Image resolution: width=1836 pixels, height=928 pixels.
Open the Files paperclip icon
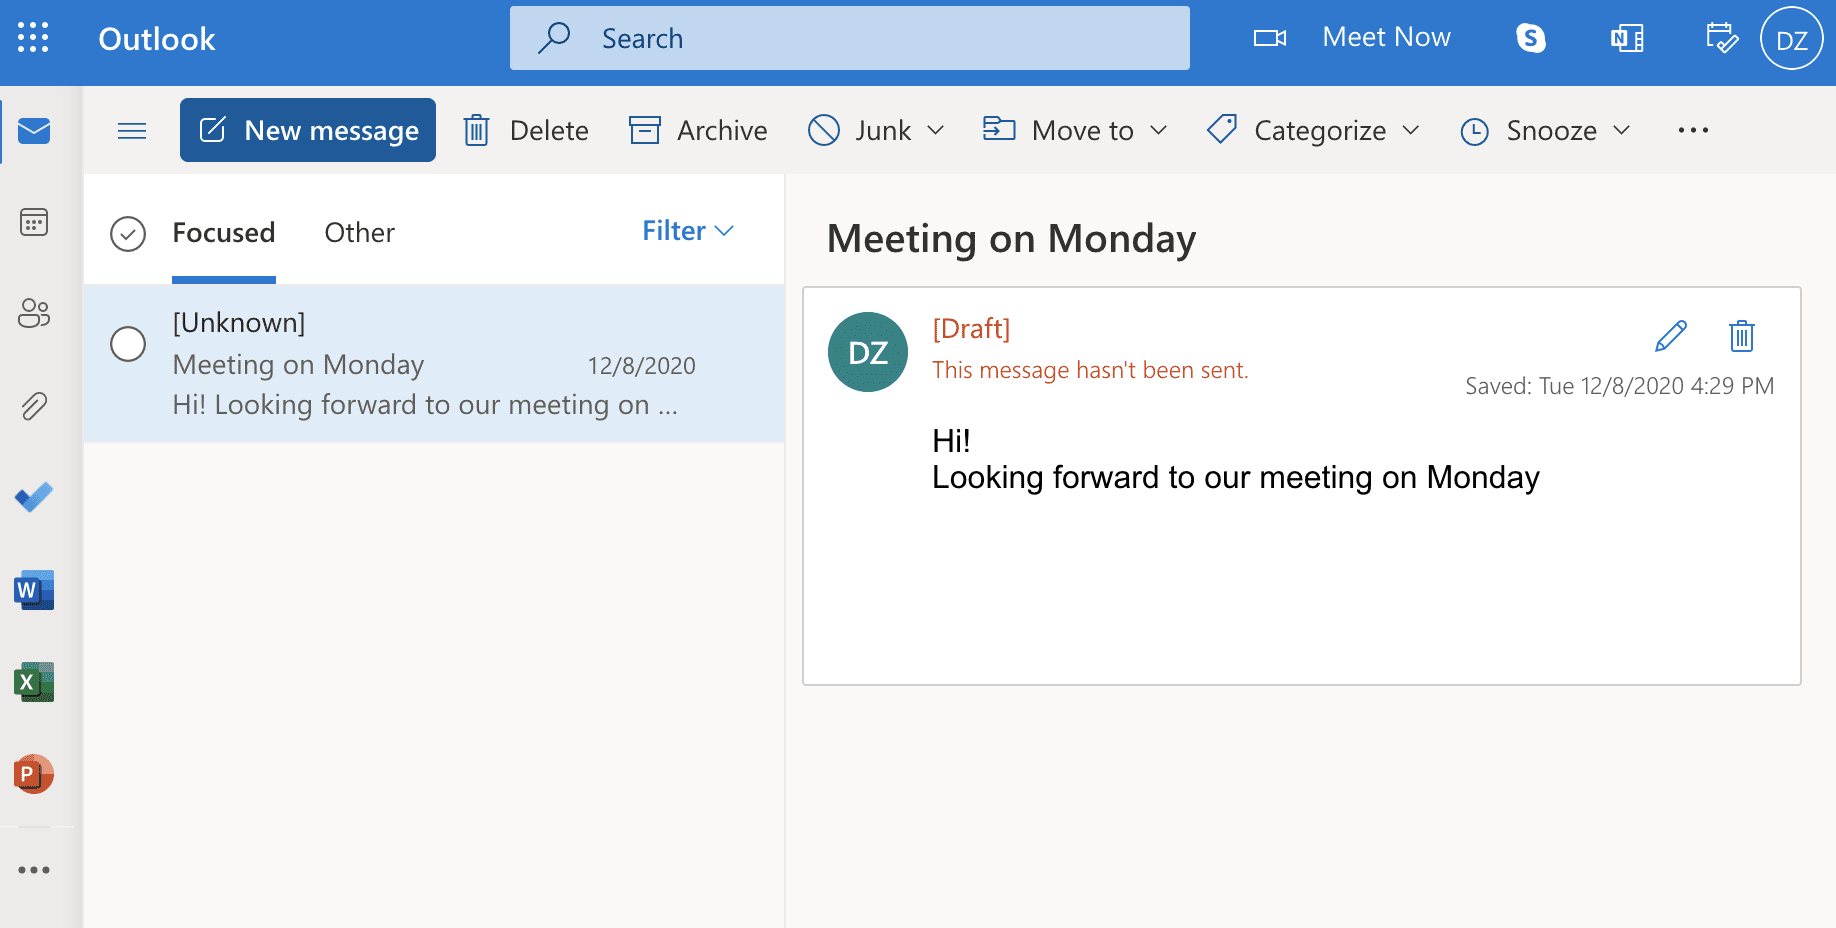pyautogui.click(x=34, y=406)
